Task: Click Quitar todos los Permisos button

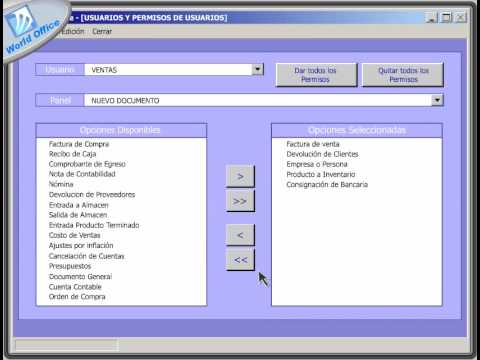Action: click(403, 75)
